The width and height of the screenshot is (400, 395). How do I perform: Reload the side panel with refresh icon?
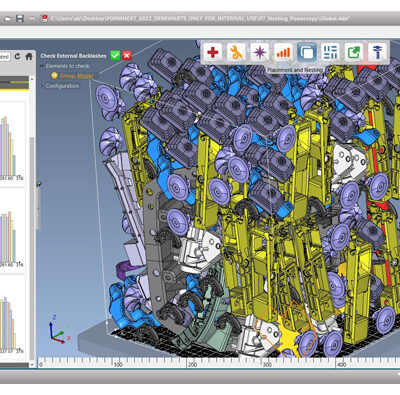pyautogui.click(x=17, y=56)
